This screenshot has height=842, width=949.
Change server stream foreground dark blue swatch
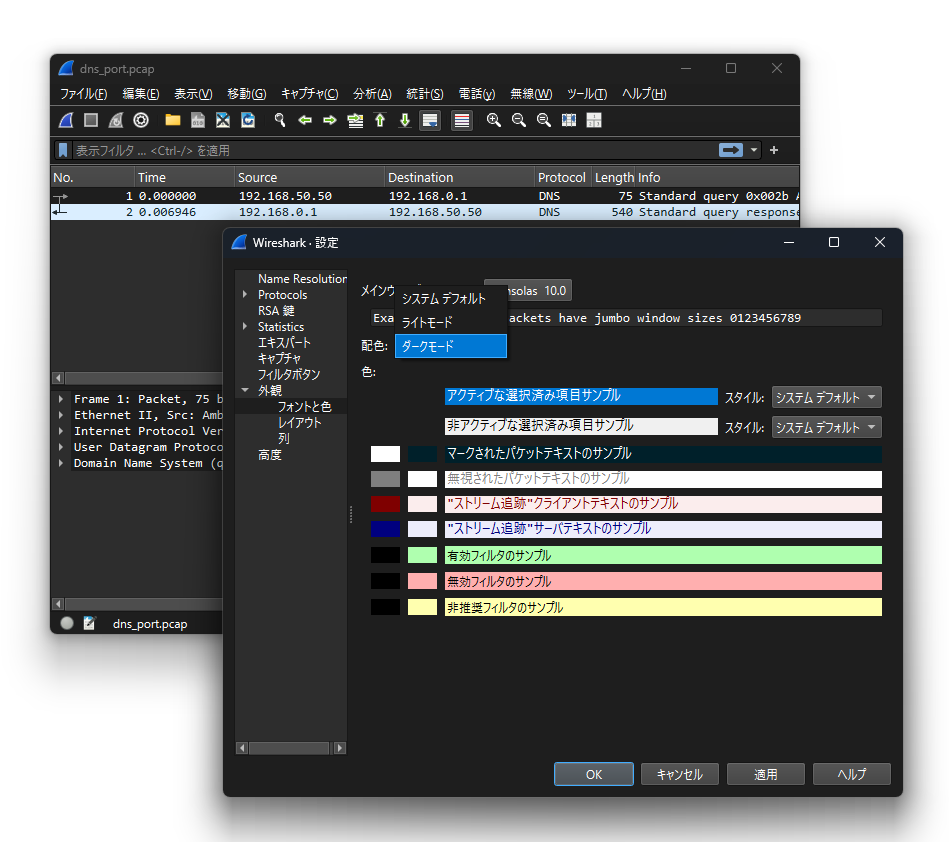(386, 529)
